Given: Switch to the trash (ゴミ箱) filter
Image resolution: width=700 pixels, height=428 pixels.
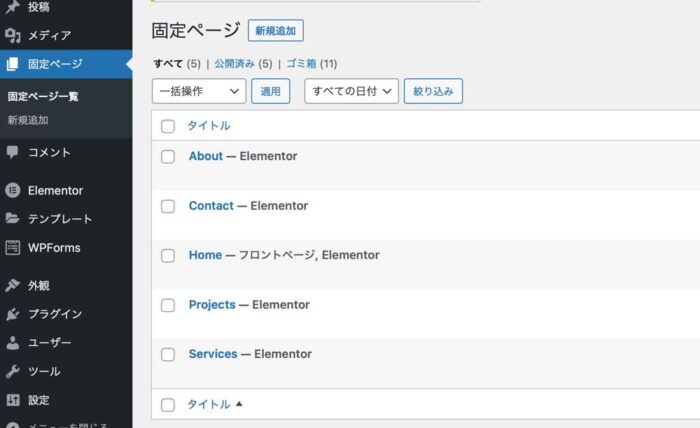Looking at the screenshot, I should [x=296, y=63].
